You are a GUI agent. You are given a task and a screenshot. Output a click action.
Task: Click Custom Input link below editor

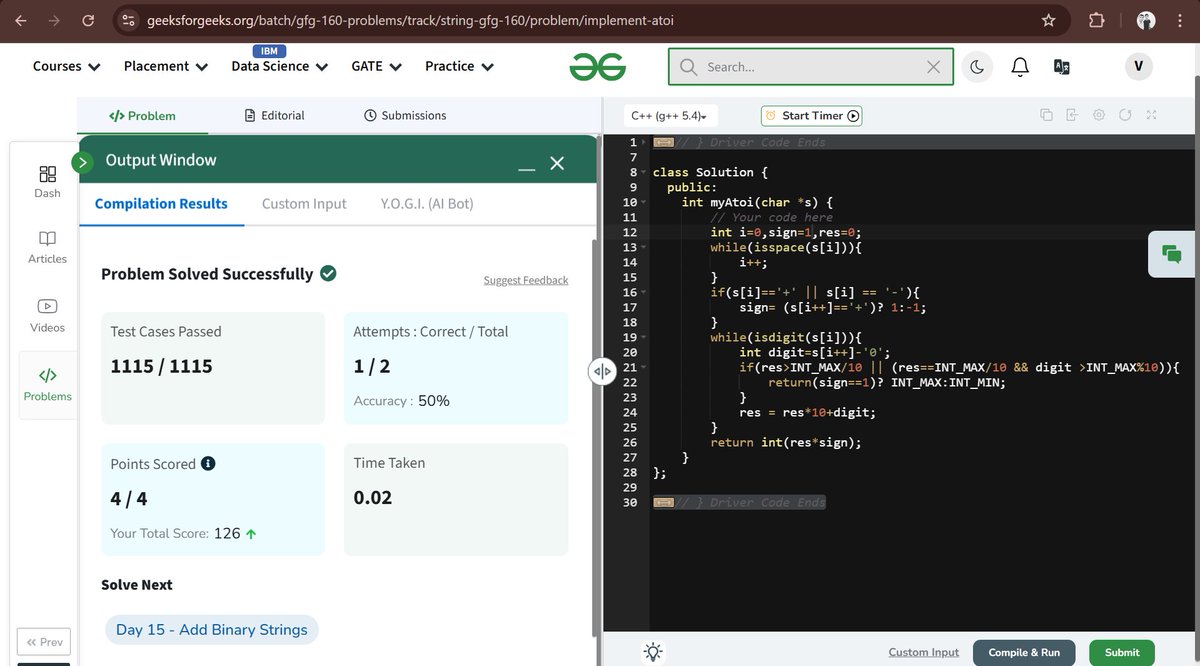[x=924, y=652]
